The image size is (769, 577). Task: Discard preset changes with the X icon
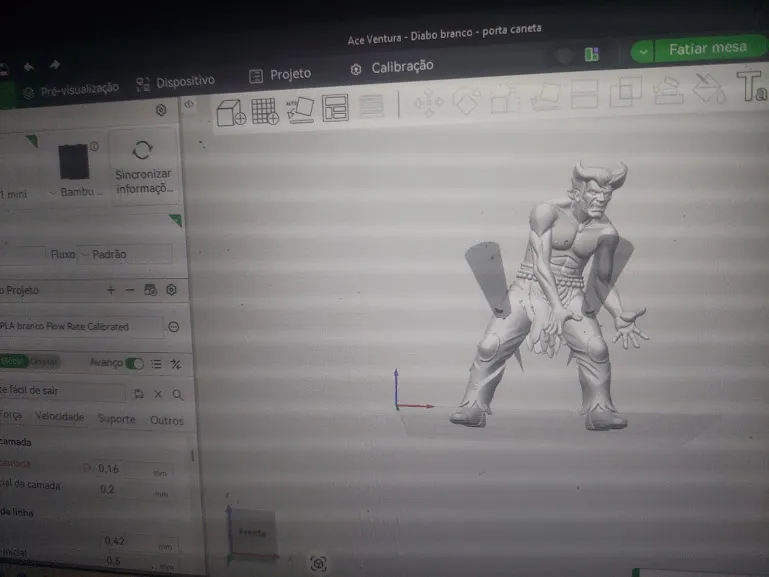click(x=158, y=394)
